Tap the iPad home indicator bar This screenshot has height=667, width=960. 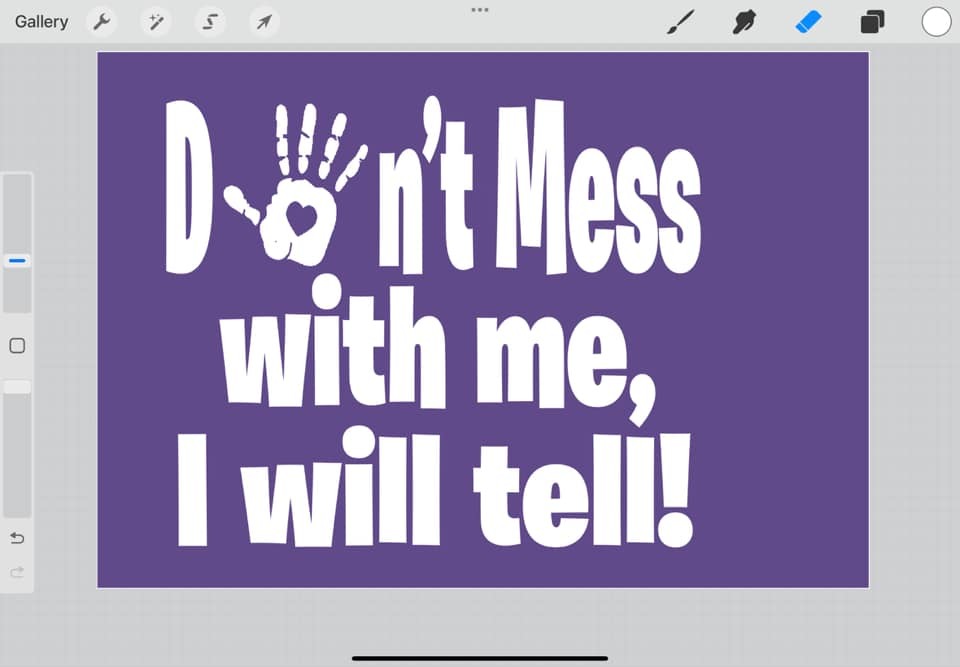(480, 658)
